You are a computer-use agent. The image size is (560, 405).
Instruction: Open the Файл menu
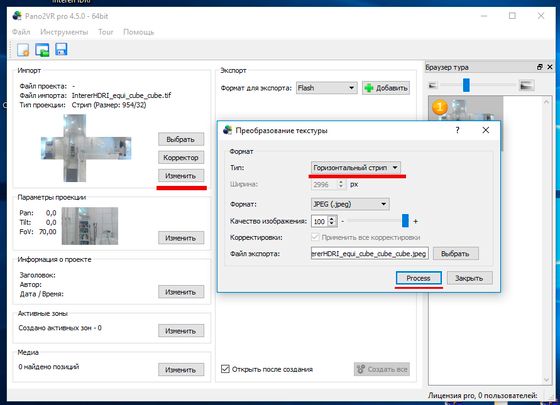click(21, 32)
